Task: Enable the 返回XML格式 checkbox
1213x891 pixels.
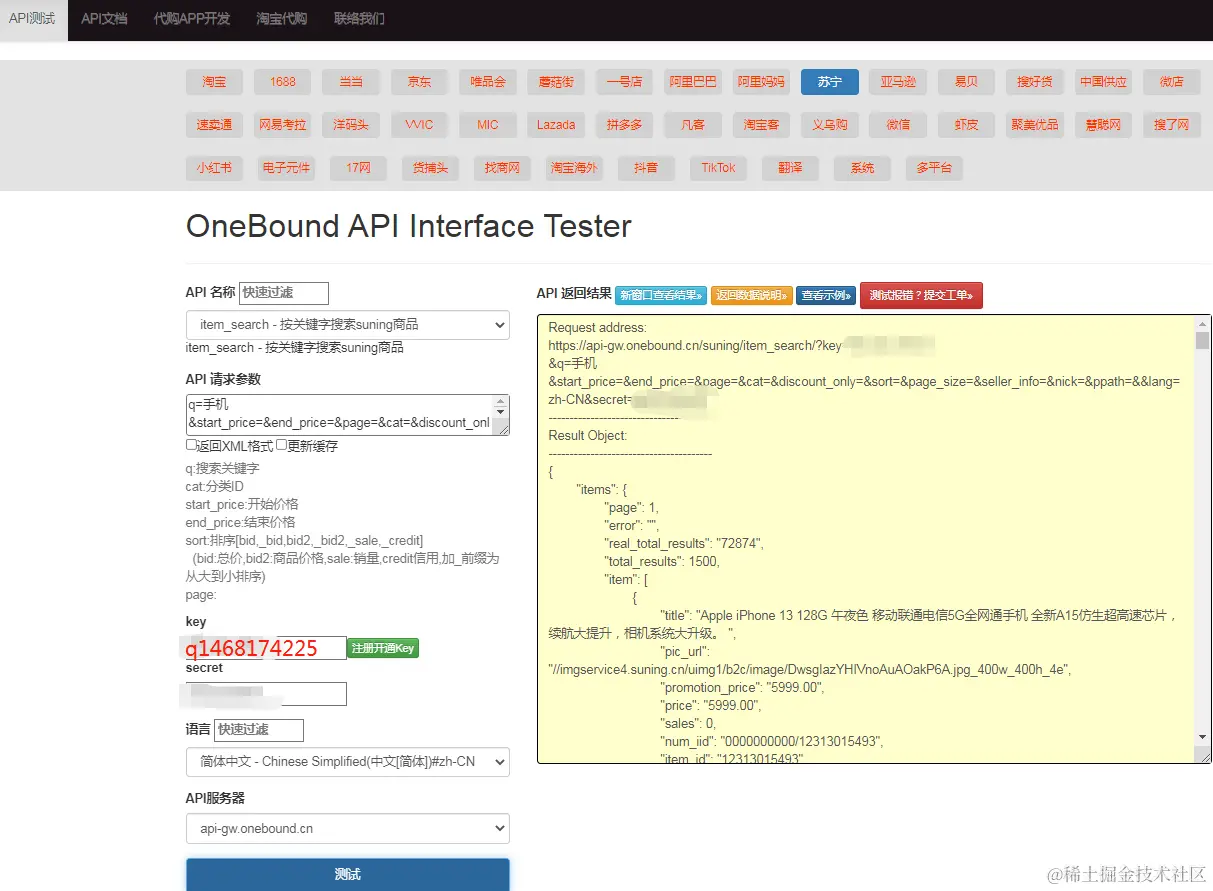Action: coord(191,446)
